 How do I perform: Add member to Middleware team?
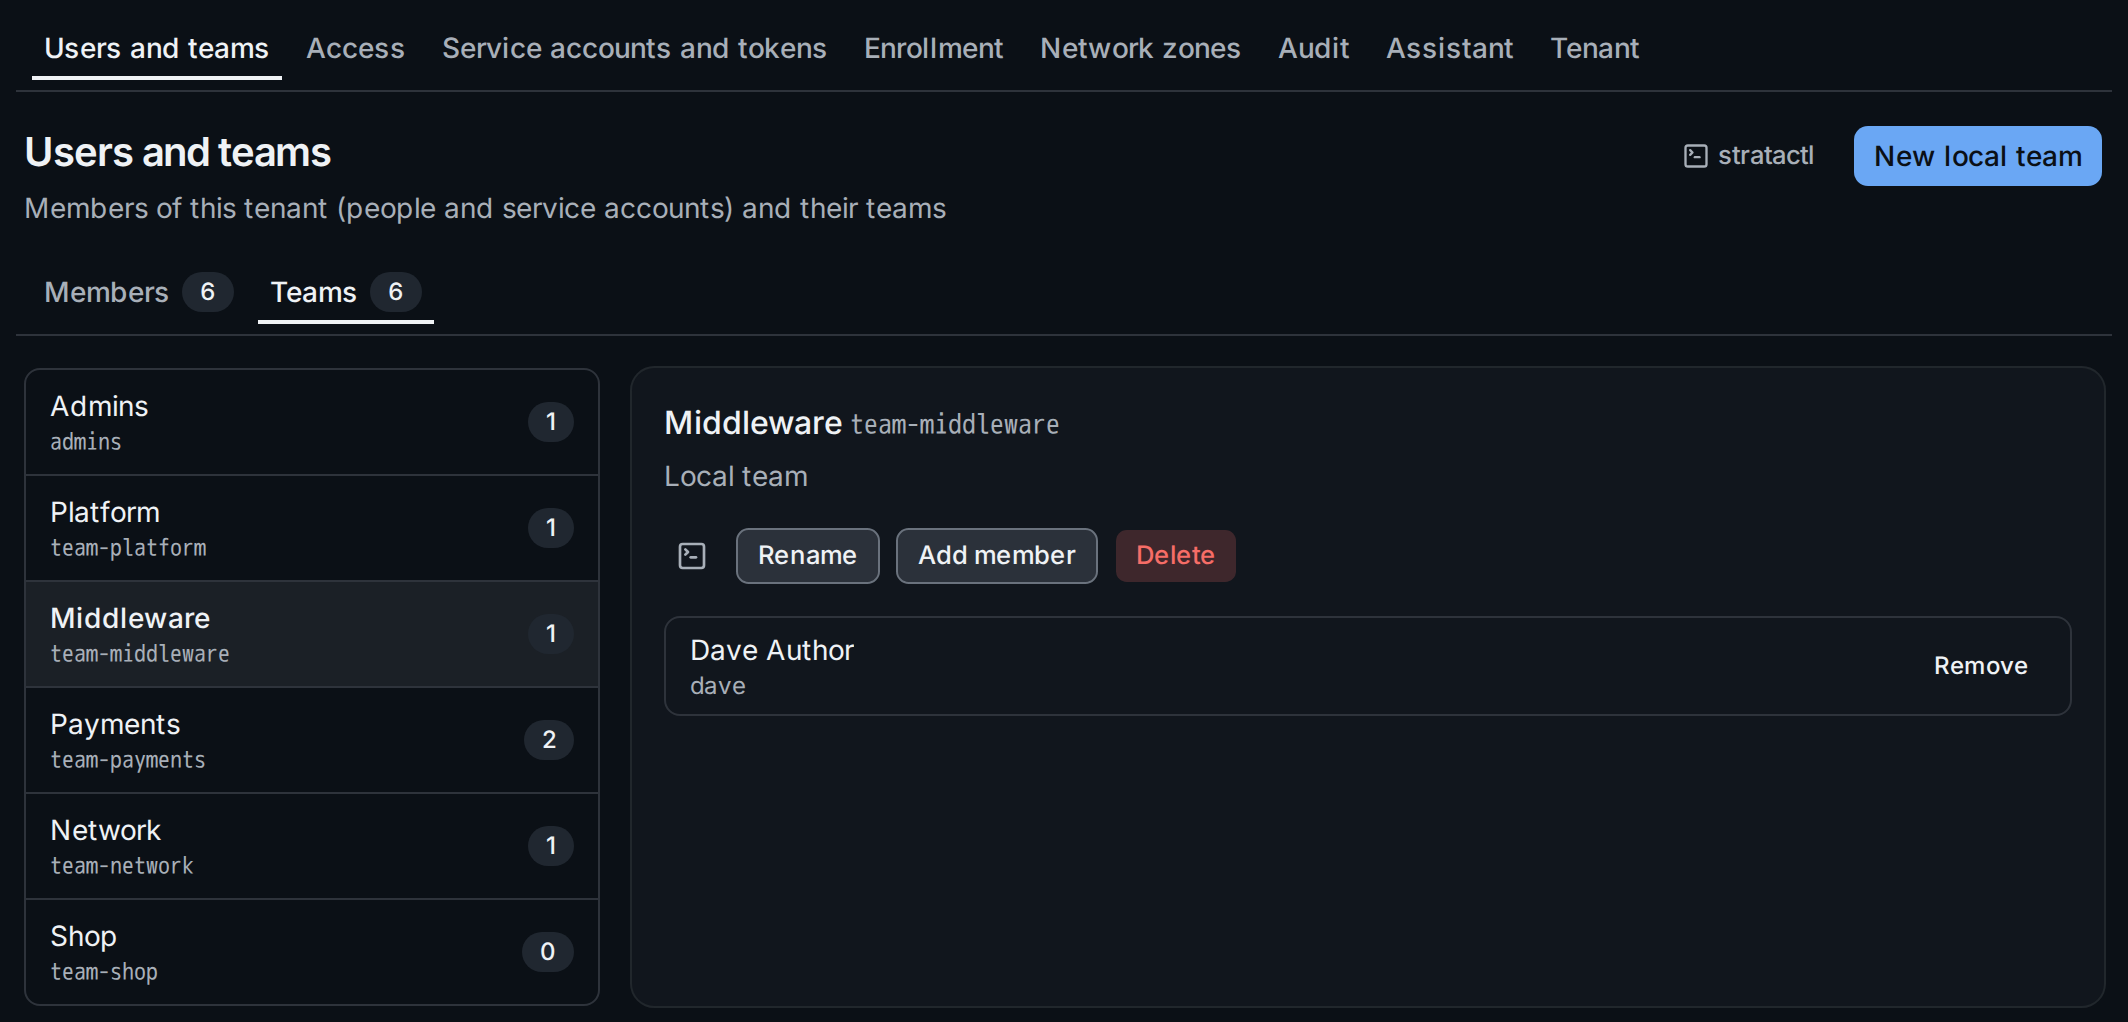coord(997,556)
